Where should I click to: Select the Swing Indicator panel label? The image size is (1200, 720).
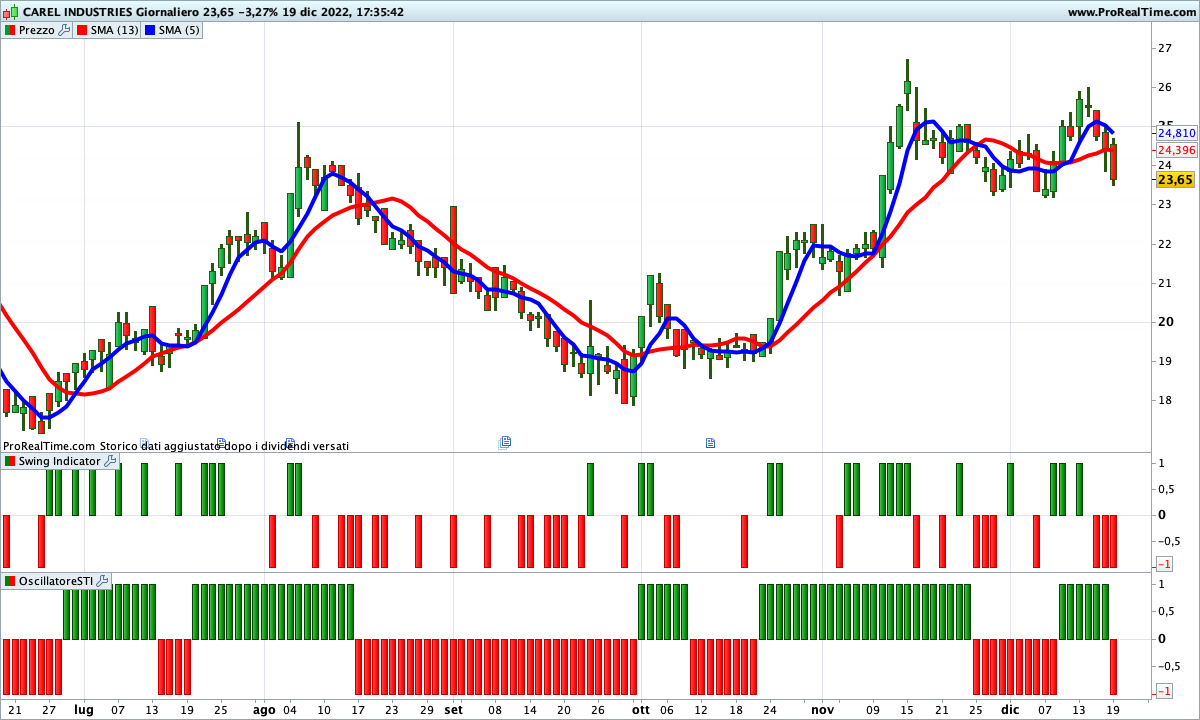click(x=60, y=461)
